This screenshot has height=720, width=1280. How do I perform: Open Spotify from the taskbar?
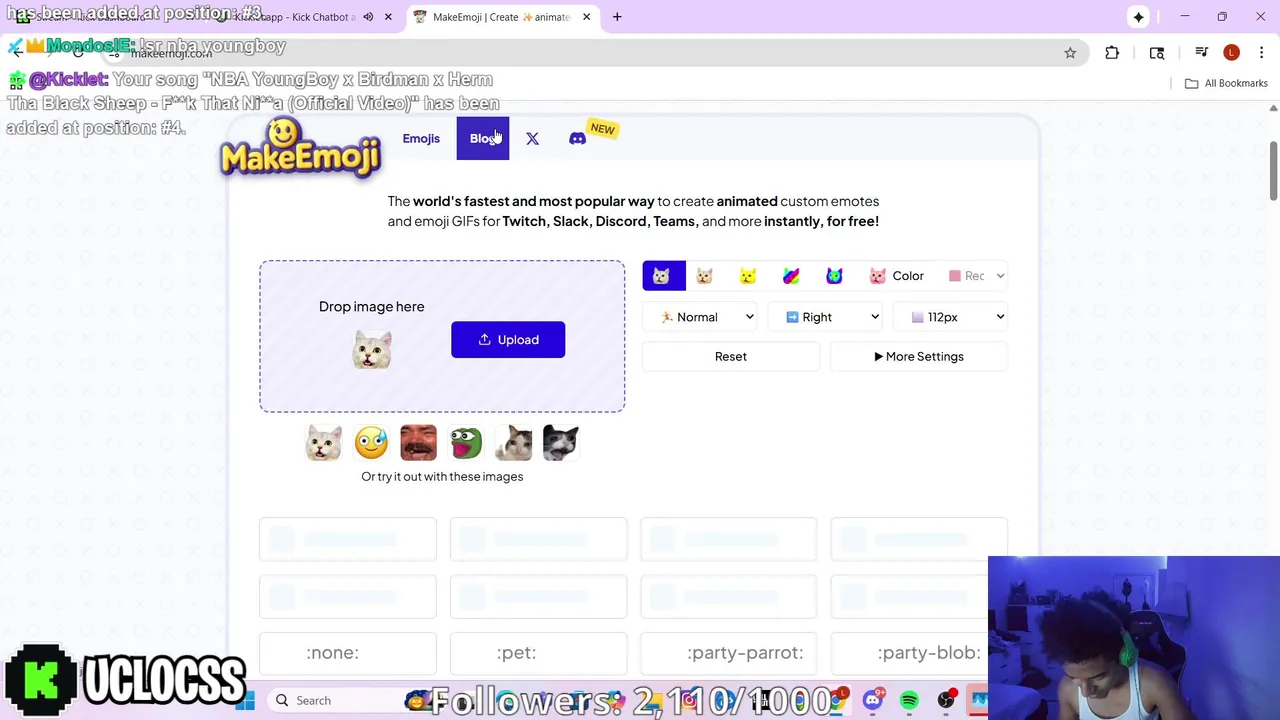pos(909,701)
